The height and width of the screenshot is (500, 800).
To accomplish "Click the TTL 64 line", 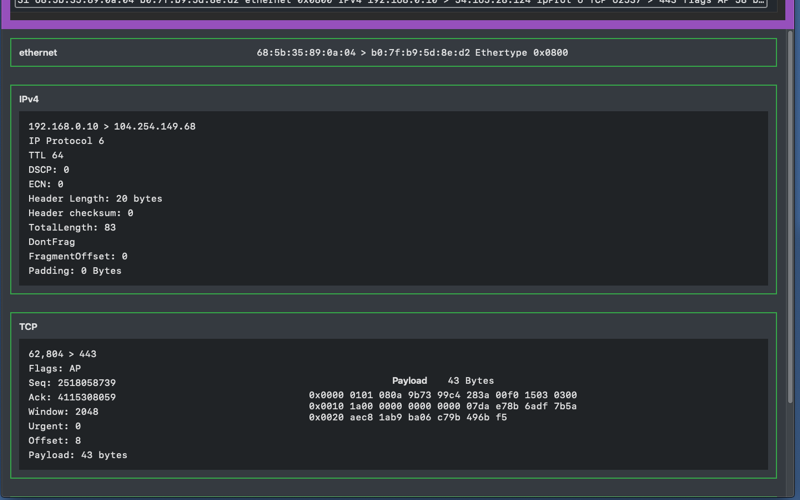I will [46, 155].
